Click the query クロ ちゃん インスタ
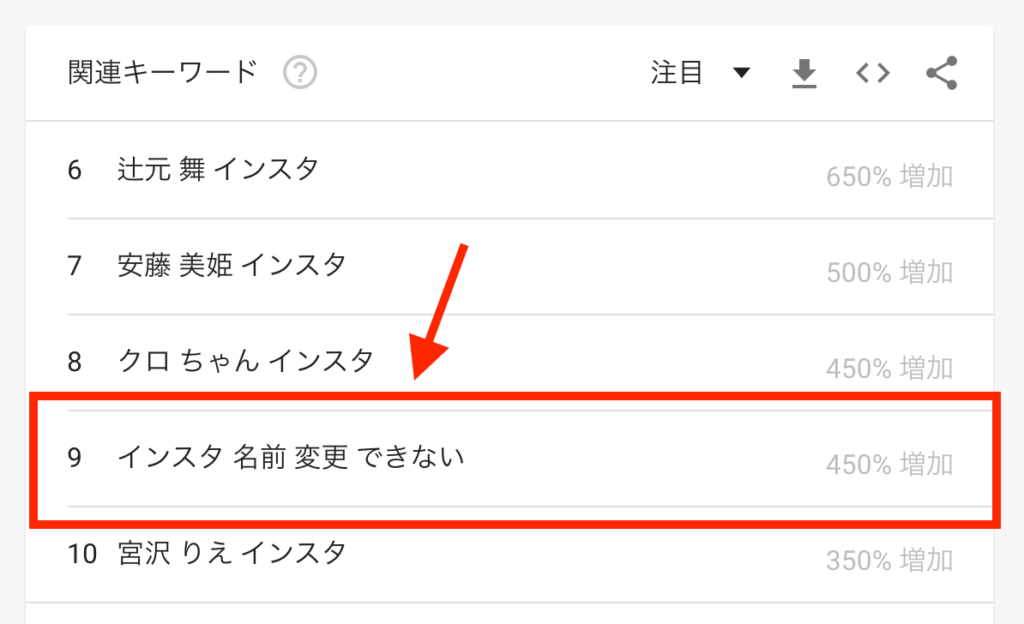This screenshot has height=624, width=1024. click(246, 361)
